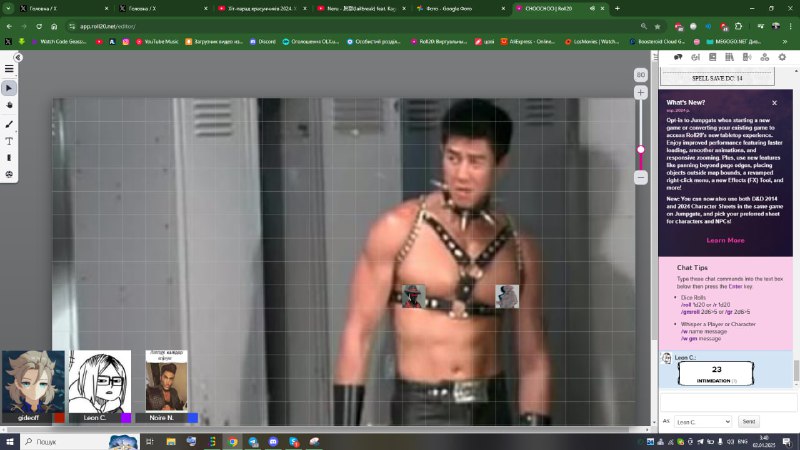Viewport: 800px width, 450px height.
Task: Click Noire N.'s blue color swatch
Action: [193, 418]
